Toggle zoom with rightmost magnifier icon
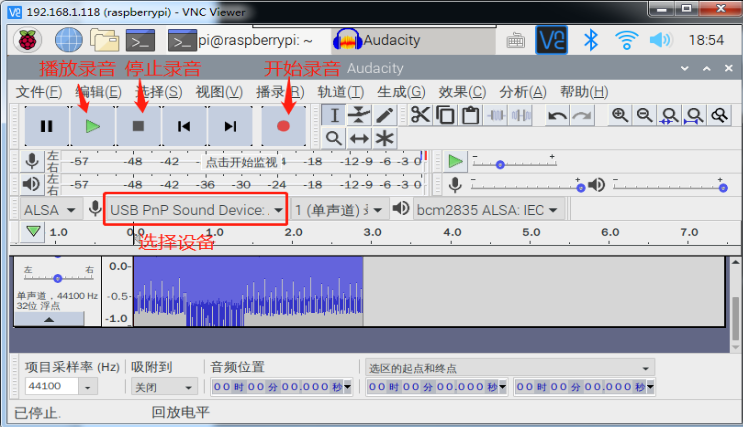This screenshot has width=743, height=427. [x=720, y=115]
